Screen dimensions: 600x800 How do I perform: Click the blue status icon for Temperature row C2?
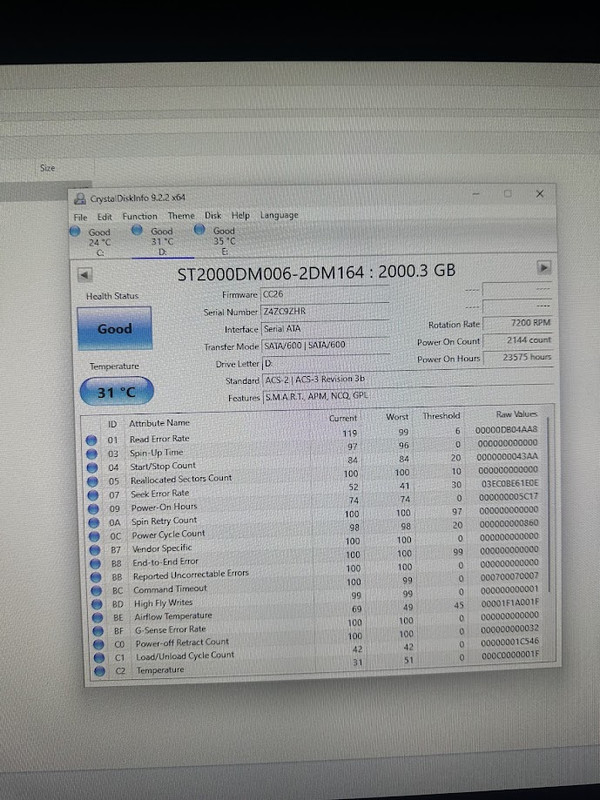tap(99, 671)
